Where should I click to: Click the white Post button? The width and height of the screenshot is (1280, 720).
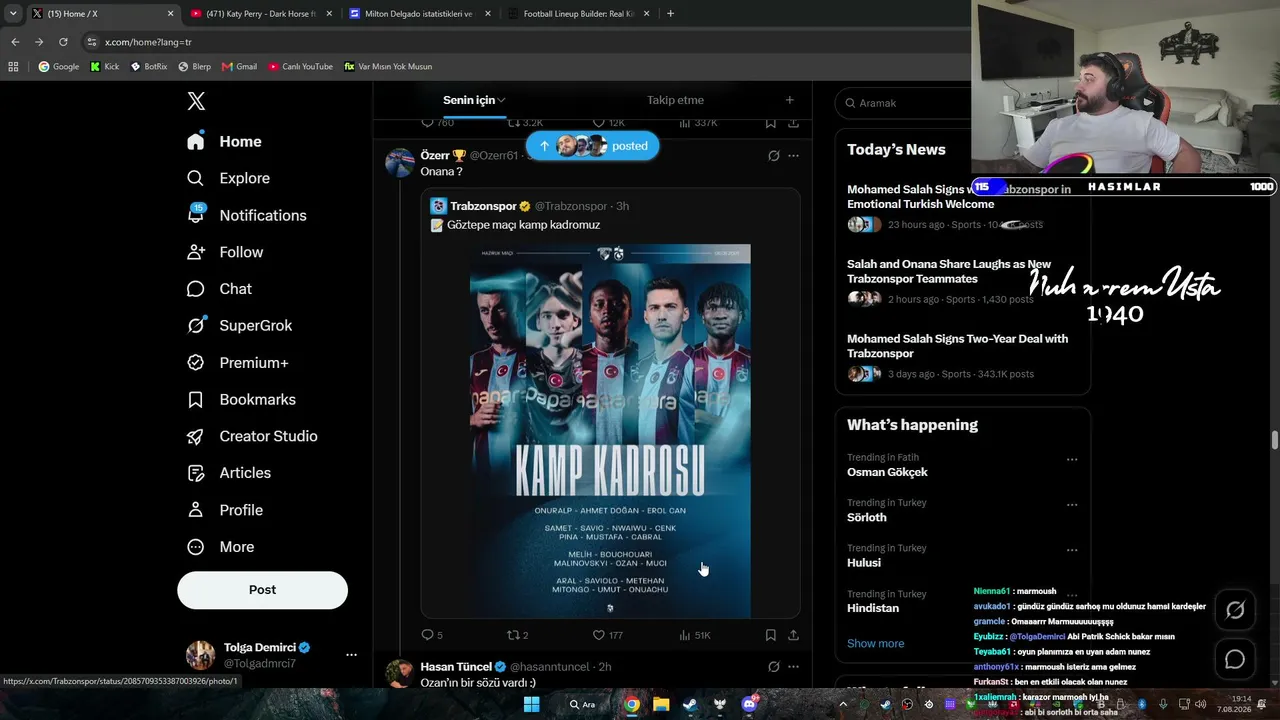262,590
